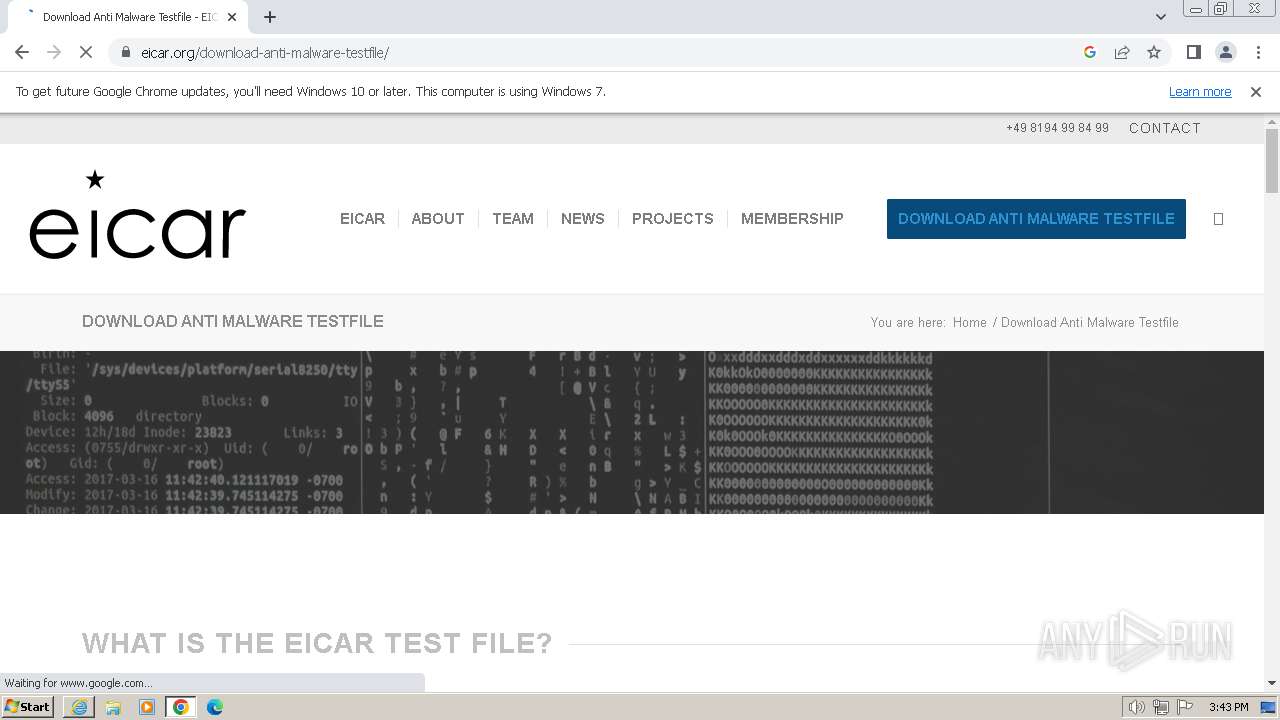1280x720 pixels.
Task: Open the Chrome profile menu
Action: click(x=1226, y=52)
